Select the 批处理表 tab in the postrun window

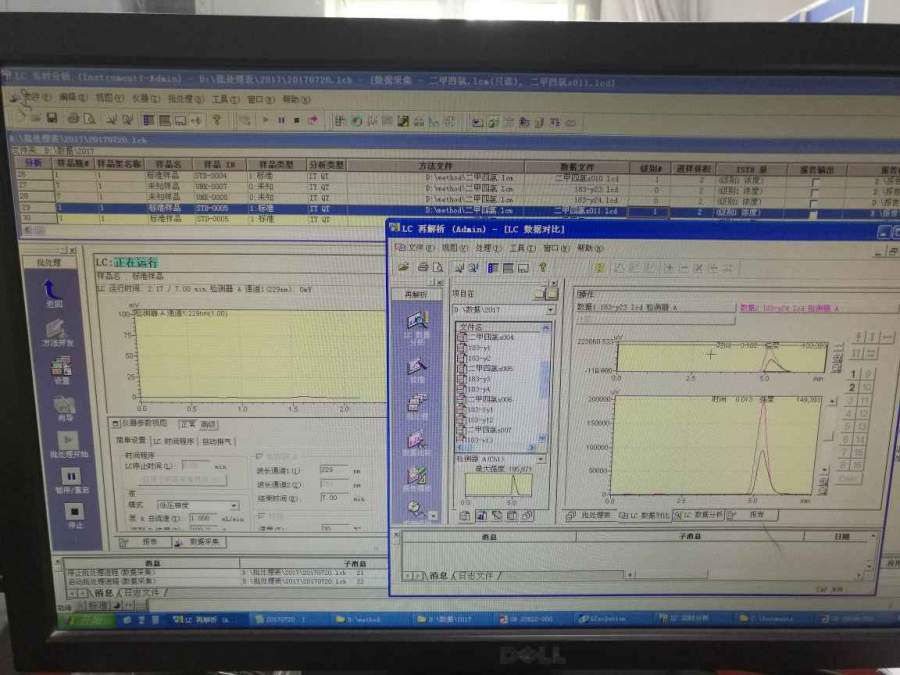[x=590, y=515]
